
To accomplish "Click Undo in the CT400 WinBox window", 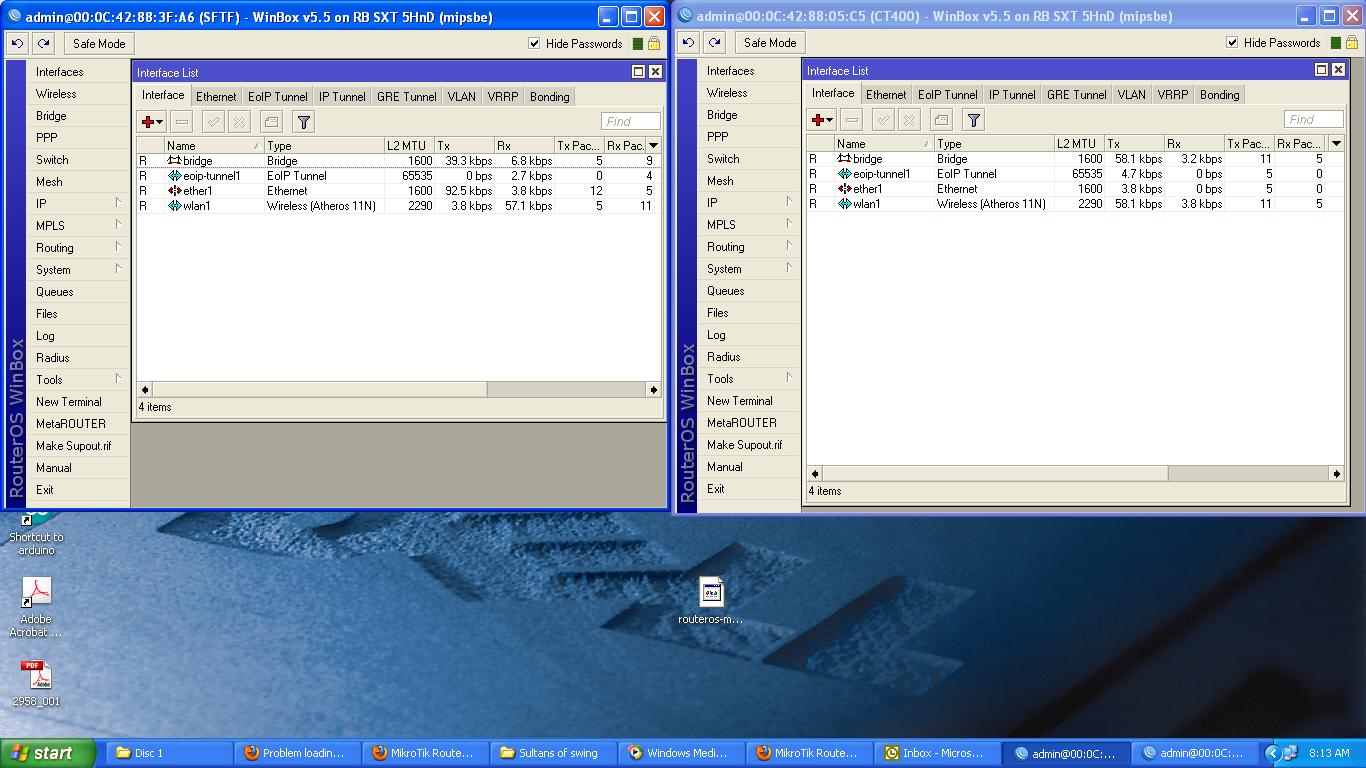I will pyautogui.click(x=688, y=43).
